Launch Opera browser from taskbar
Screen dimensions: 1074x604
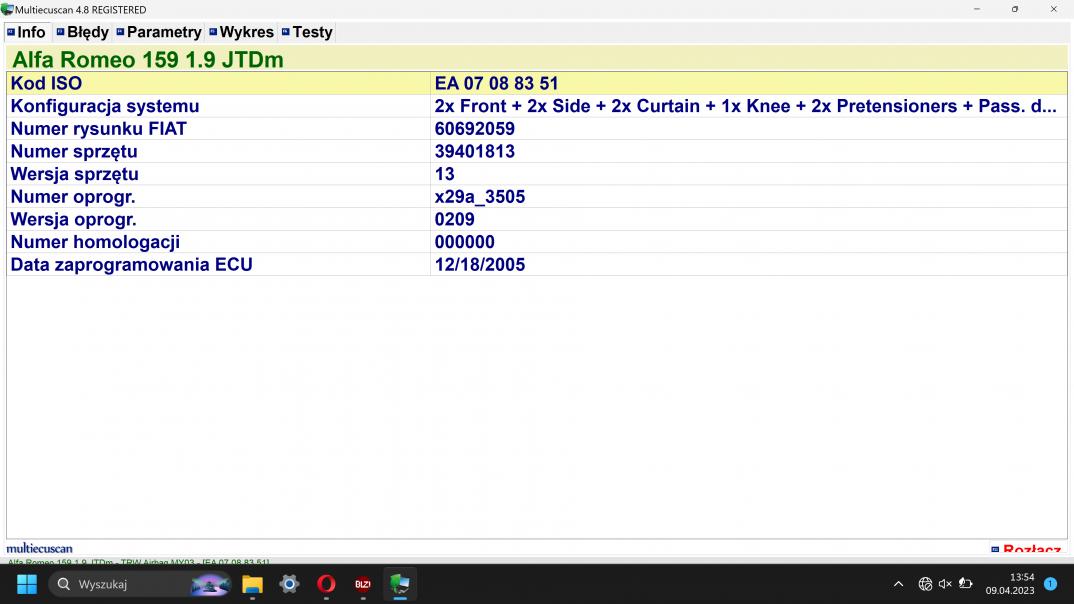pyautogui.click(x=326, y=584)
